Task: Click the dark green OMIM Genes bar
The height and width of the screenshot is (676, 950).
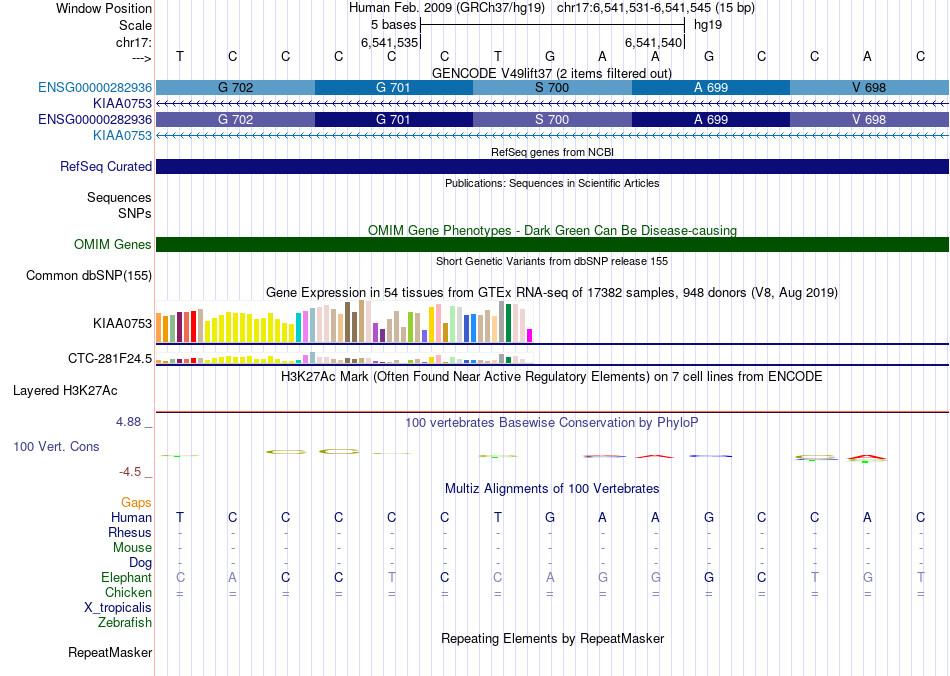Action: [x=553, y=245]
